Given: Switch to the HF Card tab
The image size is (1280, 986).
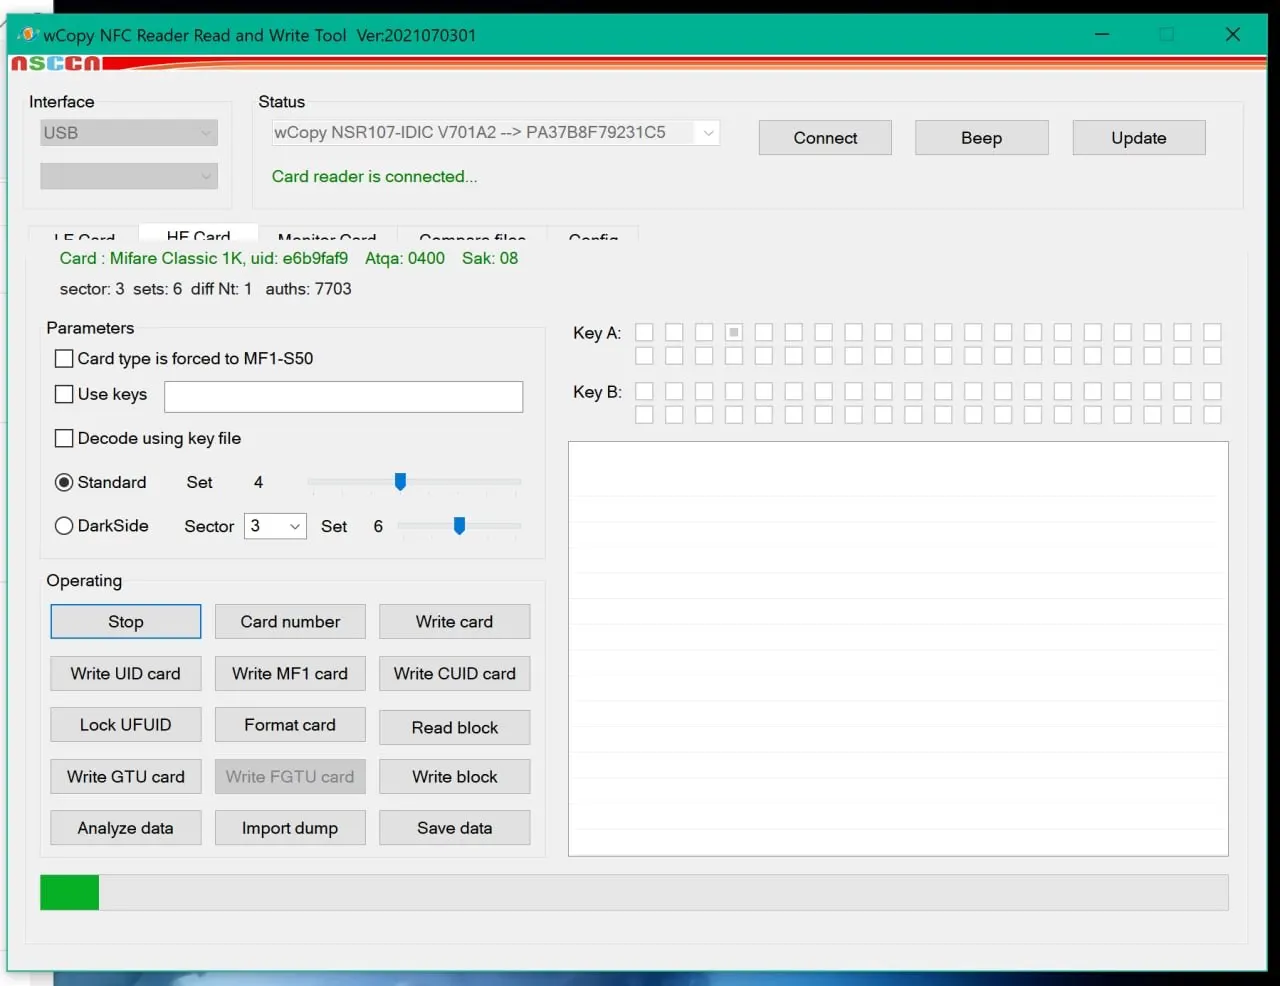Looking at the screenshot, I should [x=198, y=234].
